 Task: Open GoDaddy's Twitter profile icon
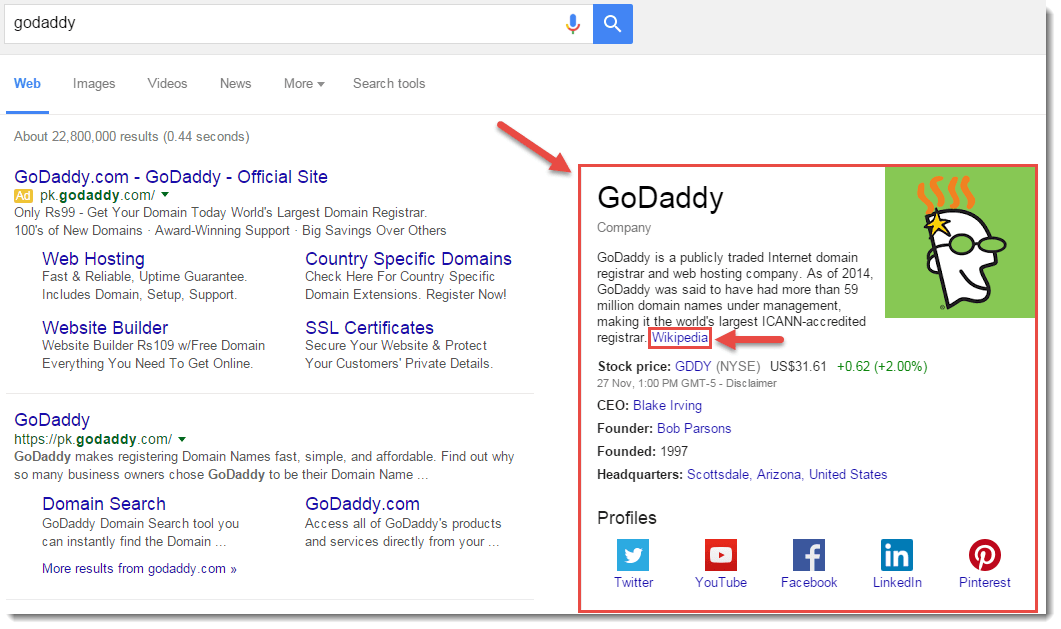(633, 555)
